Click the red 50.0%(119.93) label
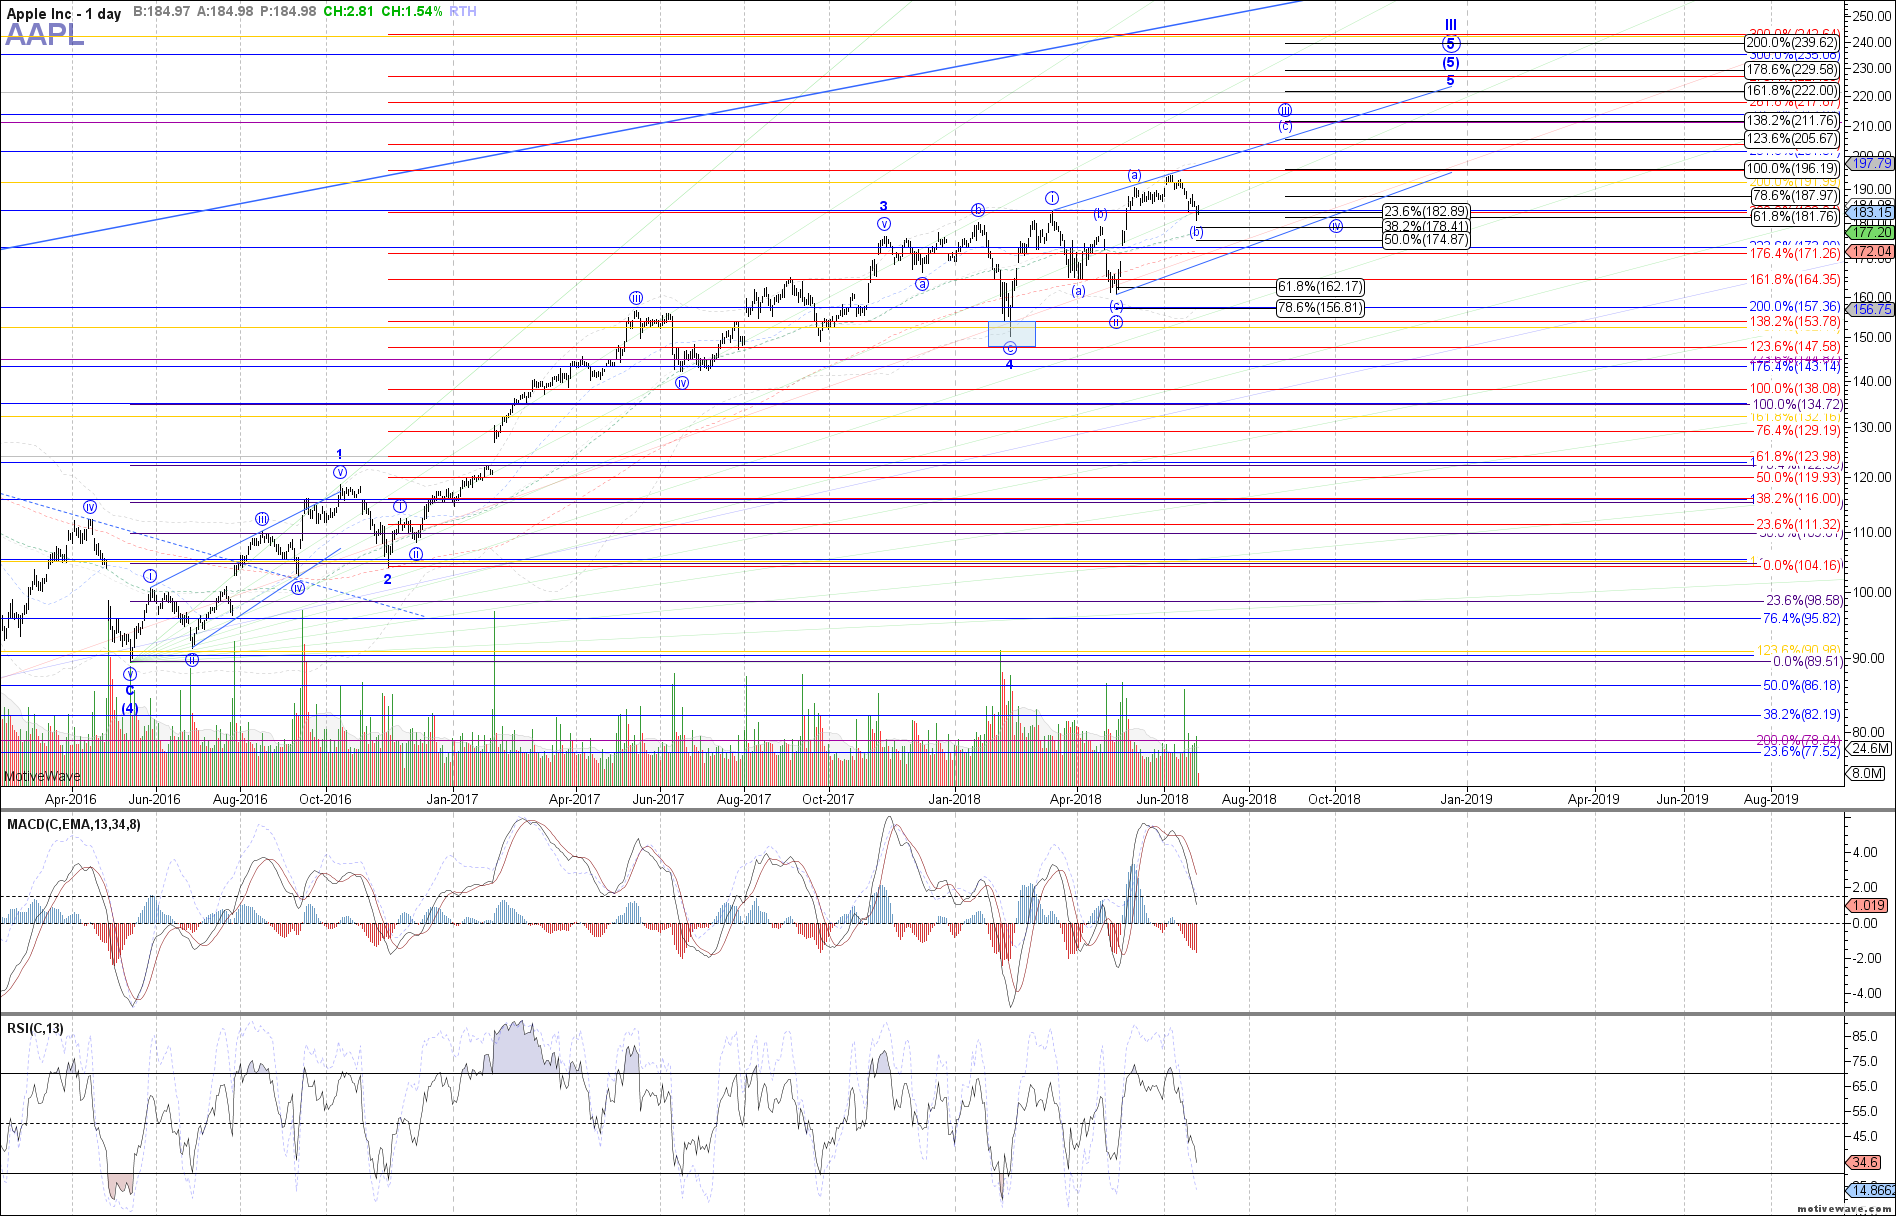The height and width of the screenshot is (1216, 1896). click(x=1798, y=478)
